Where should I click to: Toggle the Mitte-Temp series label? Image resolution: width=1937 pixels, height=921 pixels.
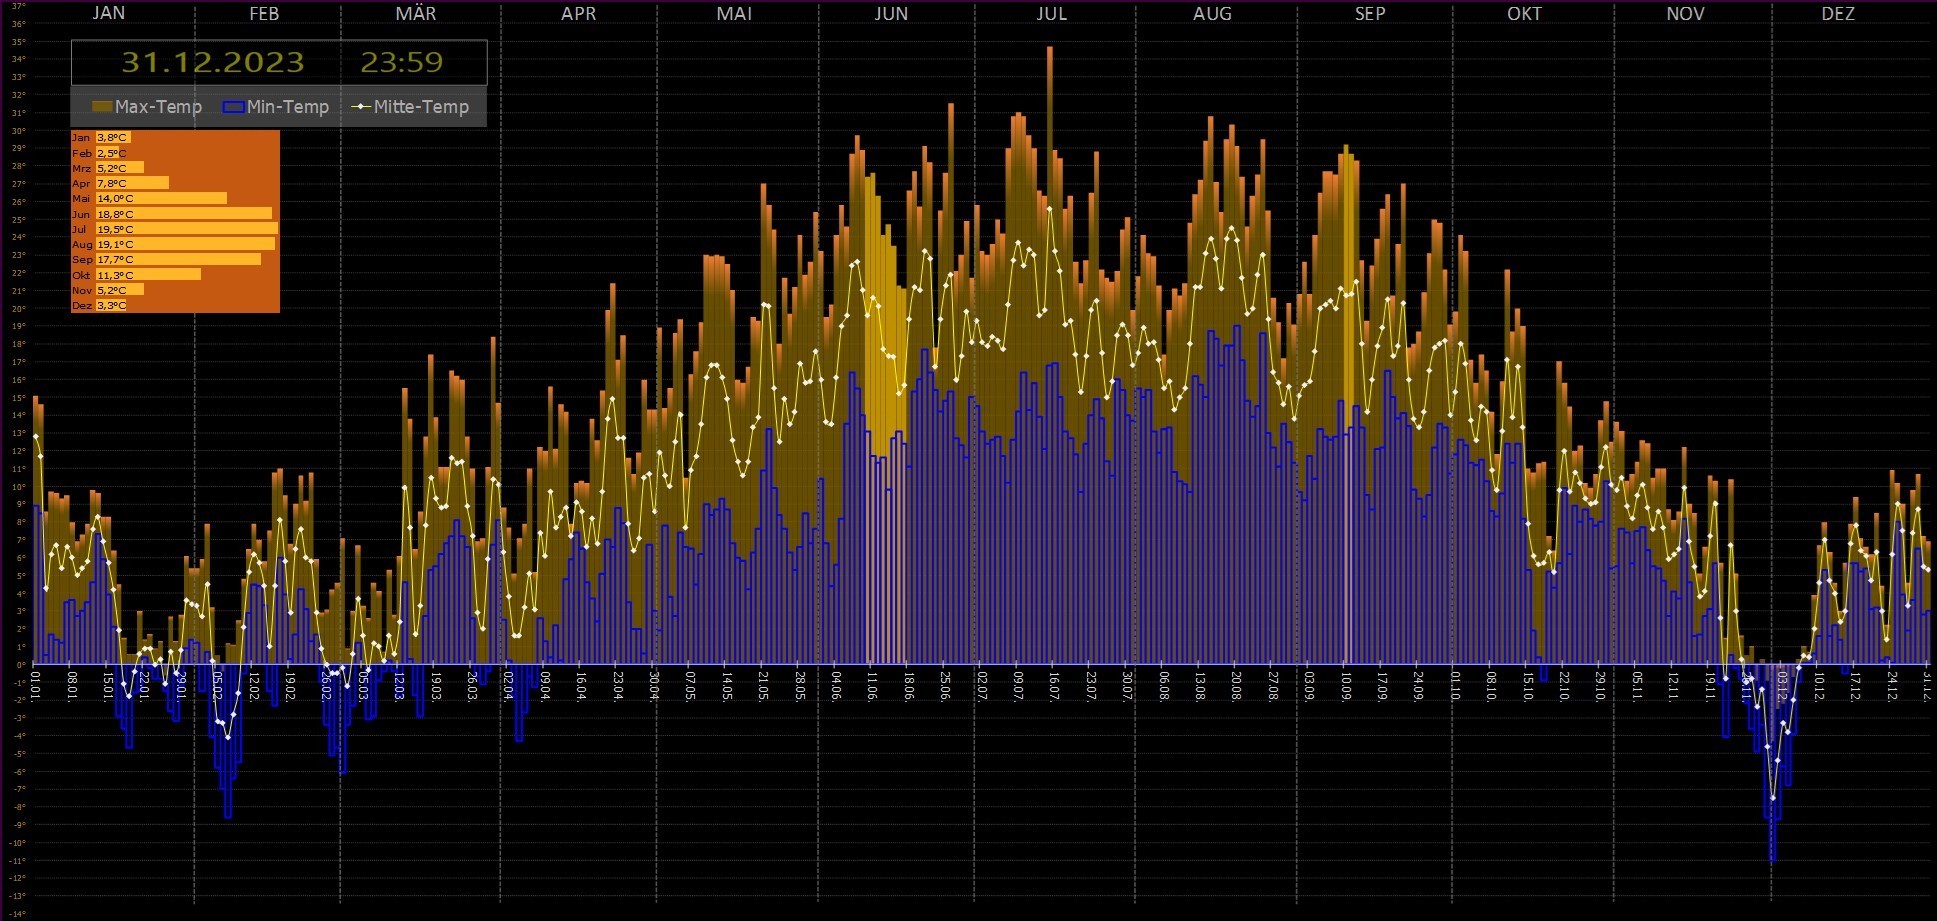[421, 107]
